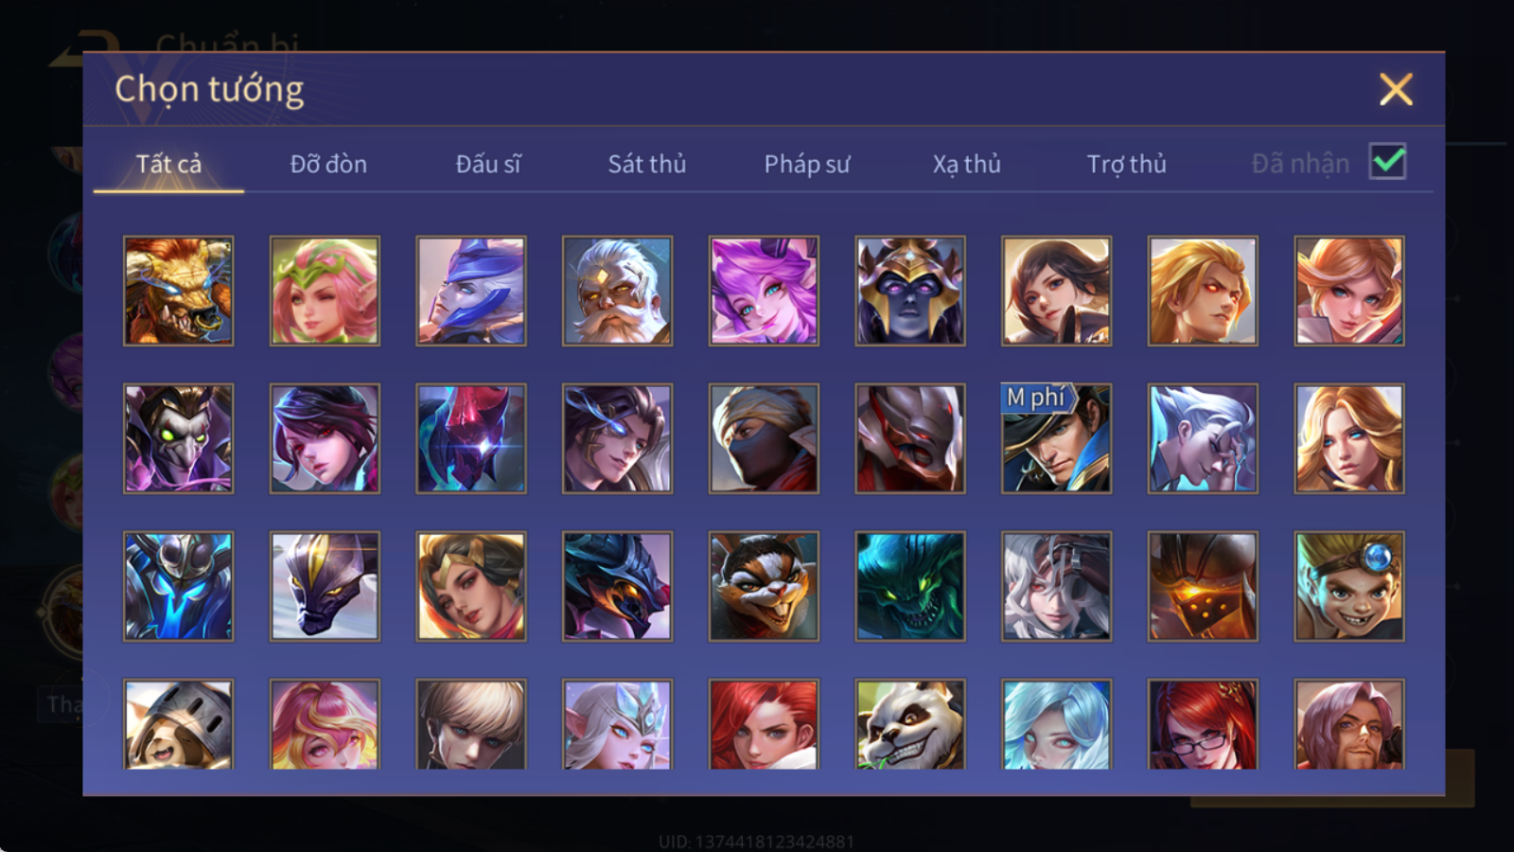1514x852 pixels.
Task: Choose the red-haired woman with glasses portrait
Action: [x=1202, y=724]
